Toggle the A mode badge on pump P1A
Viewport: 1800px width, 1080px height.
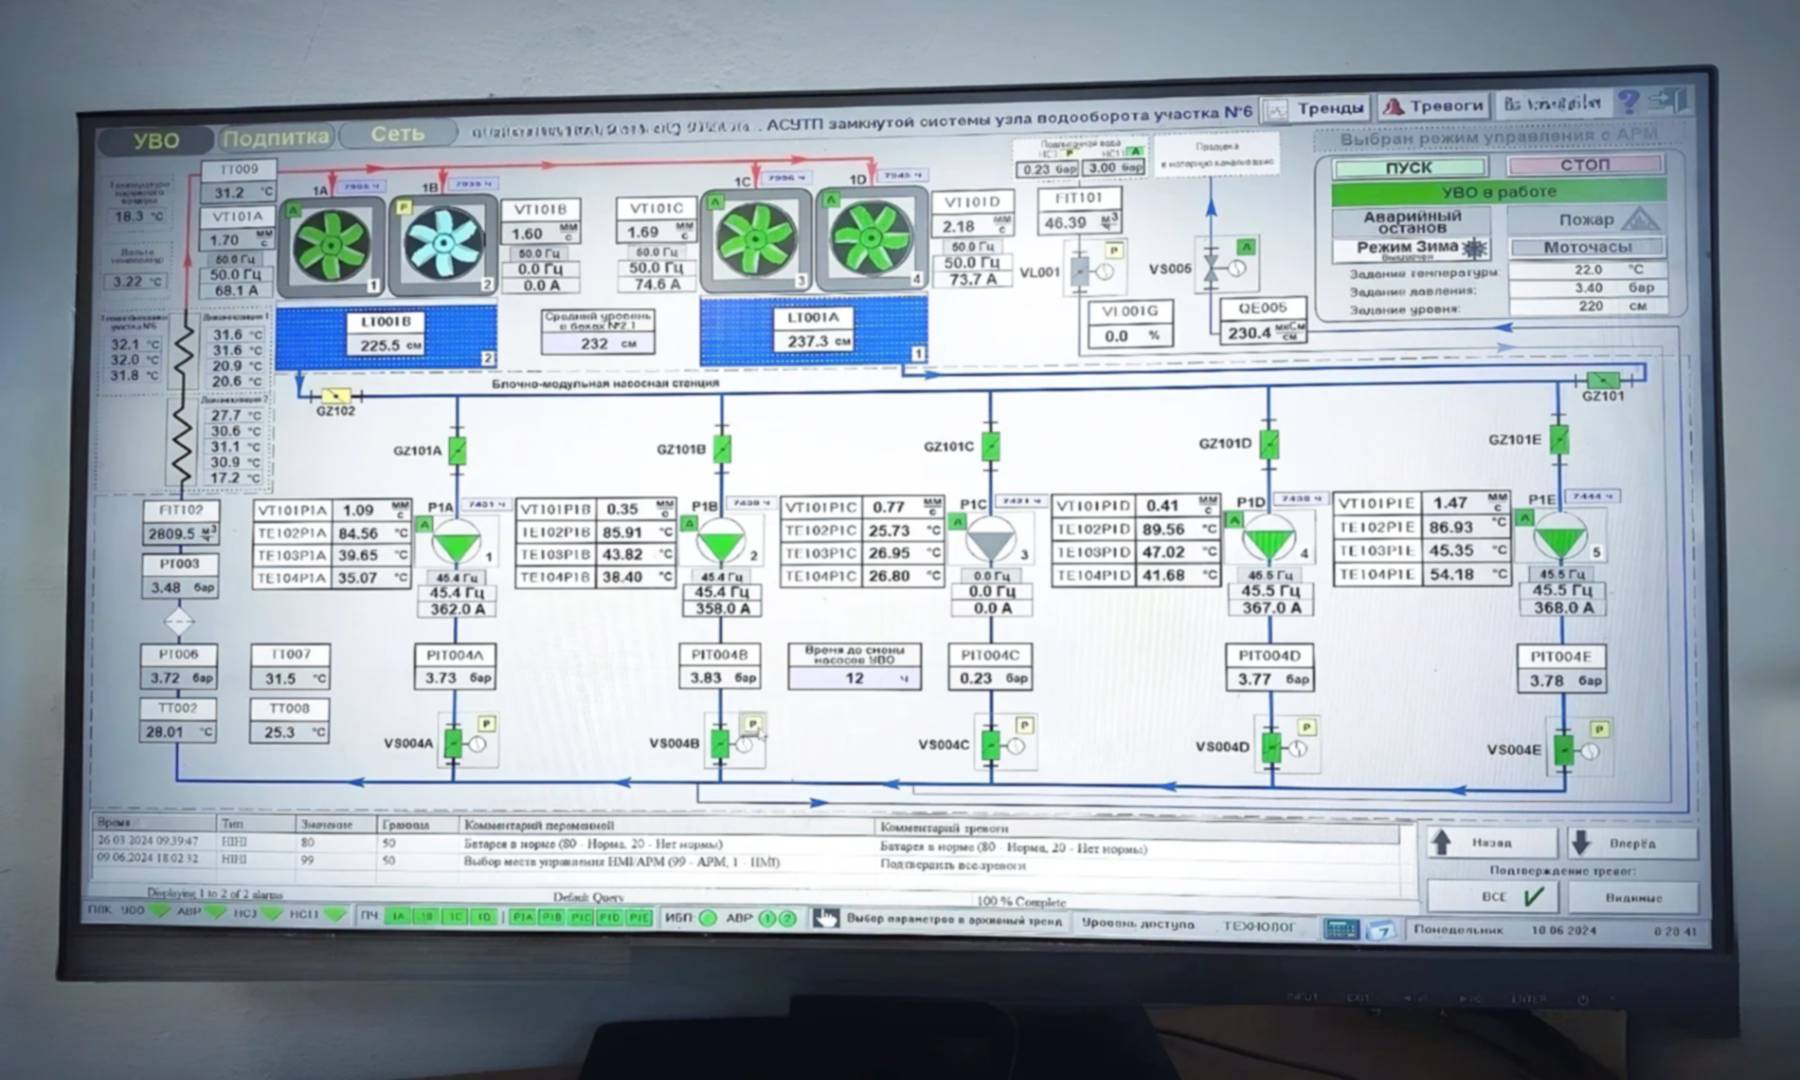pyautogui.click(x=424, y=524)
